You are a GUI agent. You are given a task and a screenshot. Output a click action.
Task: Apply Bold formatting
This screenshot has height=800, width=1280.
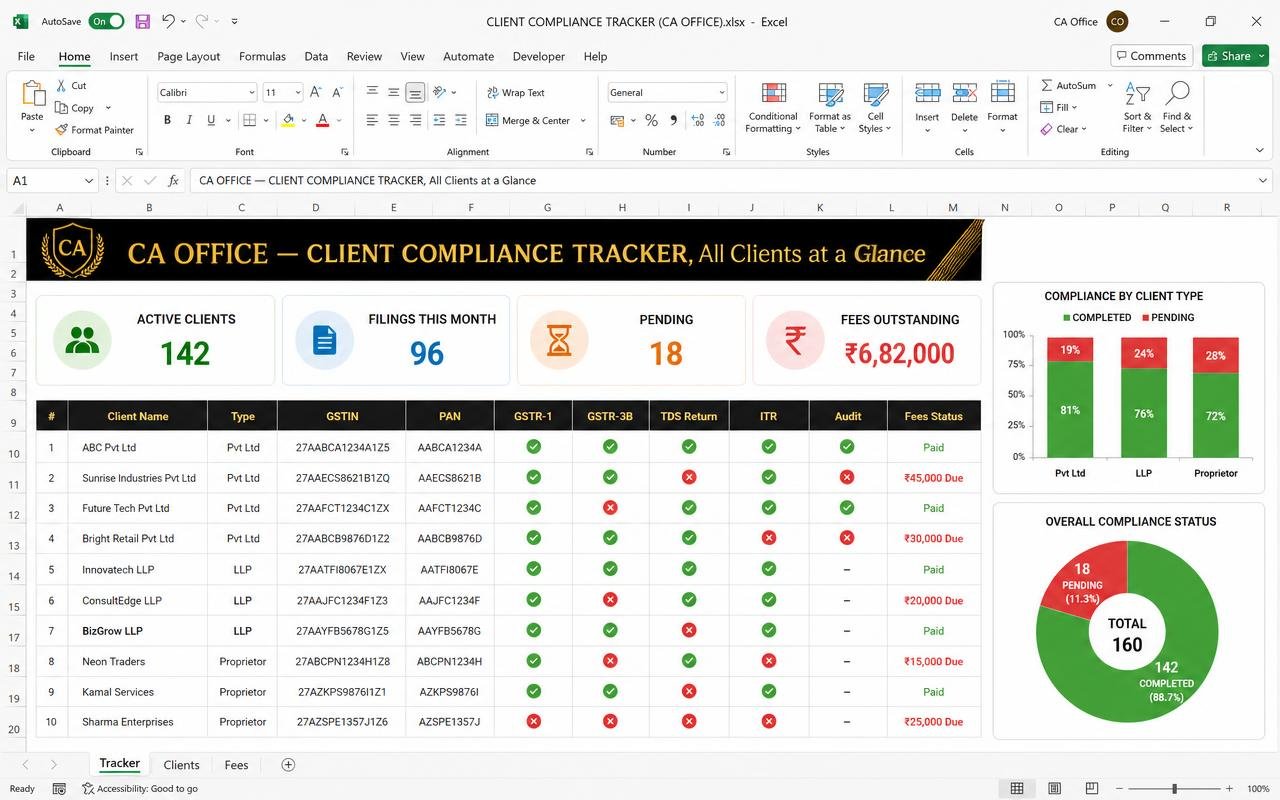click(167, 120)
